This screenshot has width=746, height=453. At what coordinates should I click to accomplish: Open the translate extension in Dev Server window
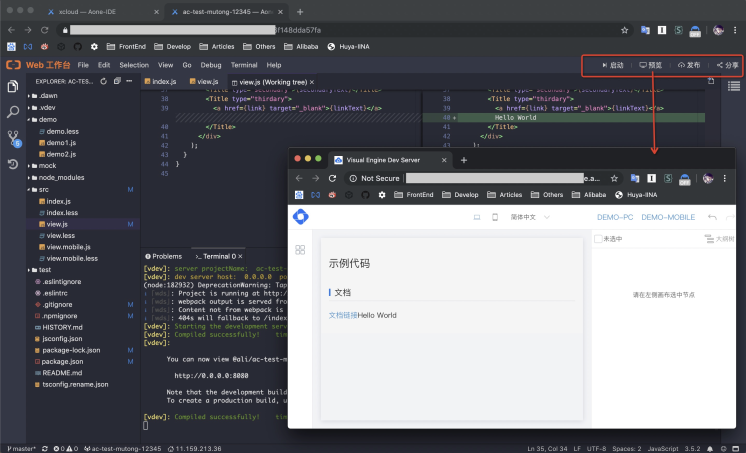click(635, 178)
